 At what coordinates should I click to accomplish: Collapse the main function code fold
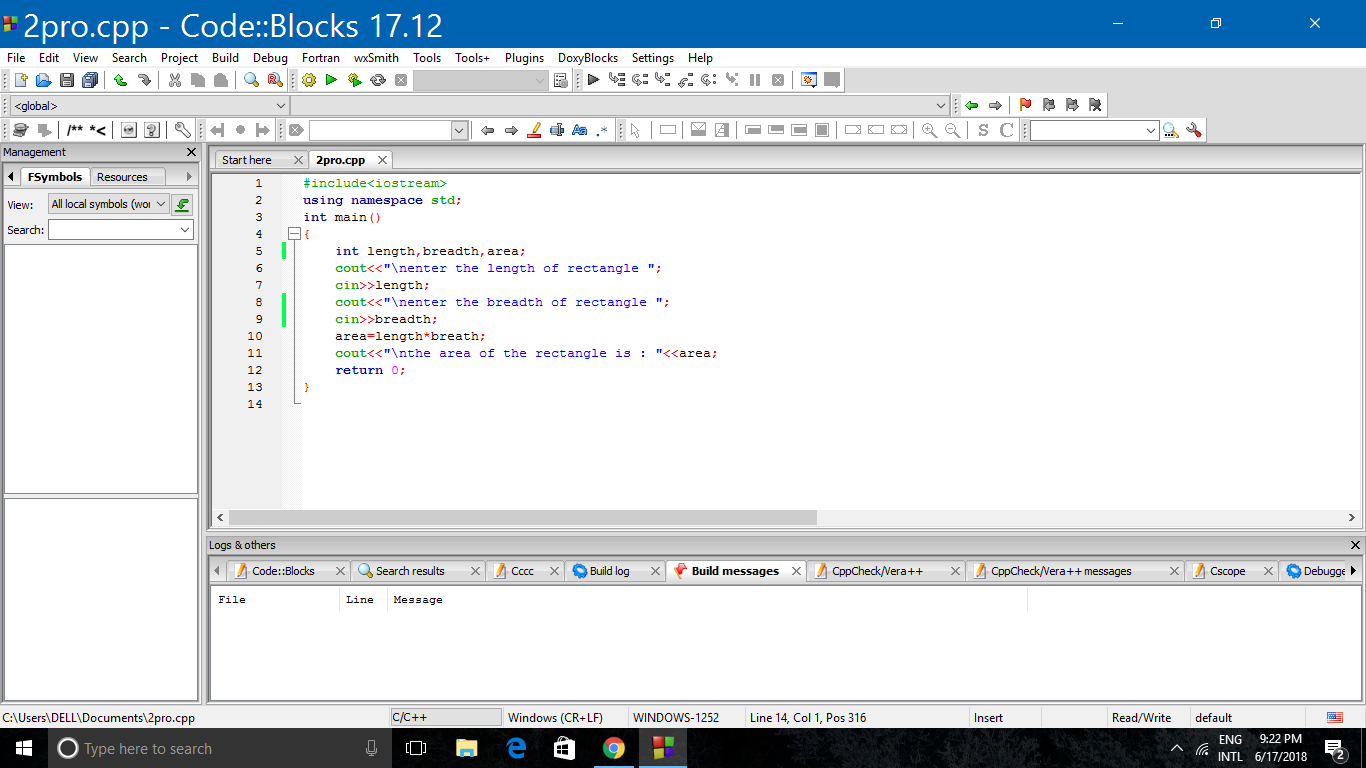(x=293, y=233)
